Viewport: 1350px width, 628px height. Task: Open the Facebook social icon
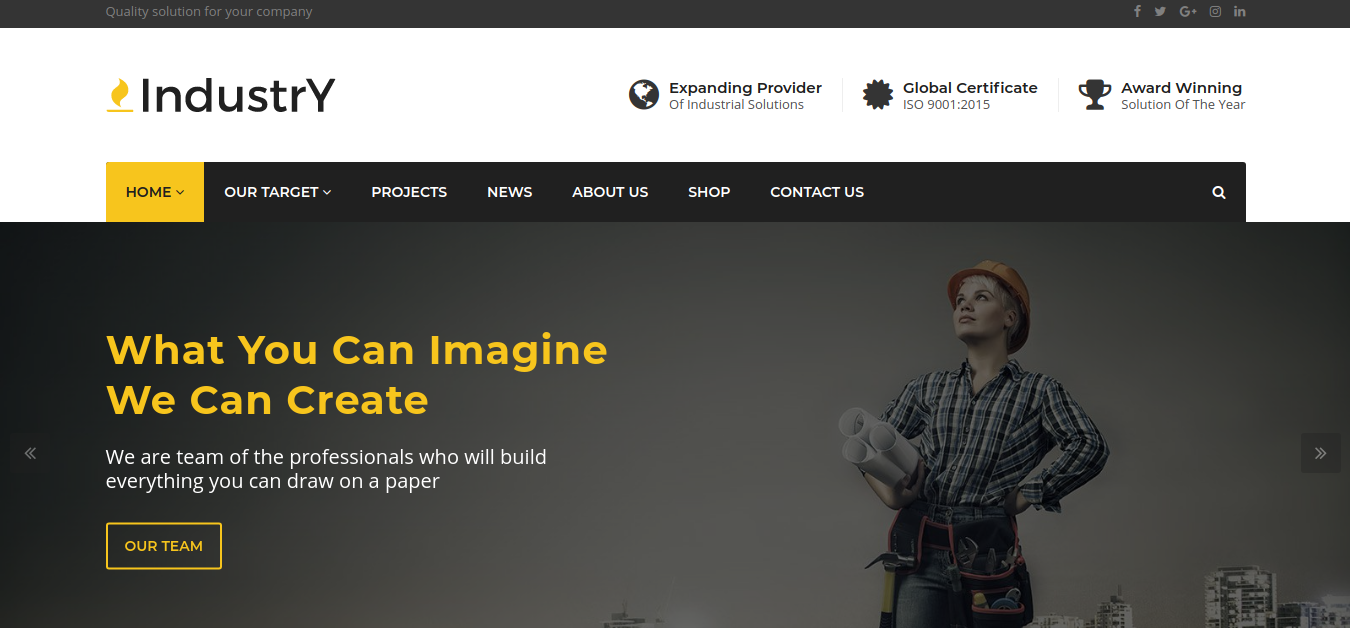click(1137, 12)
